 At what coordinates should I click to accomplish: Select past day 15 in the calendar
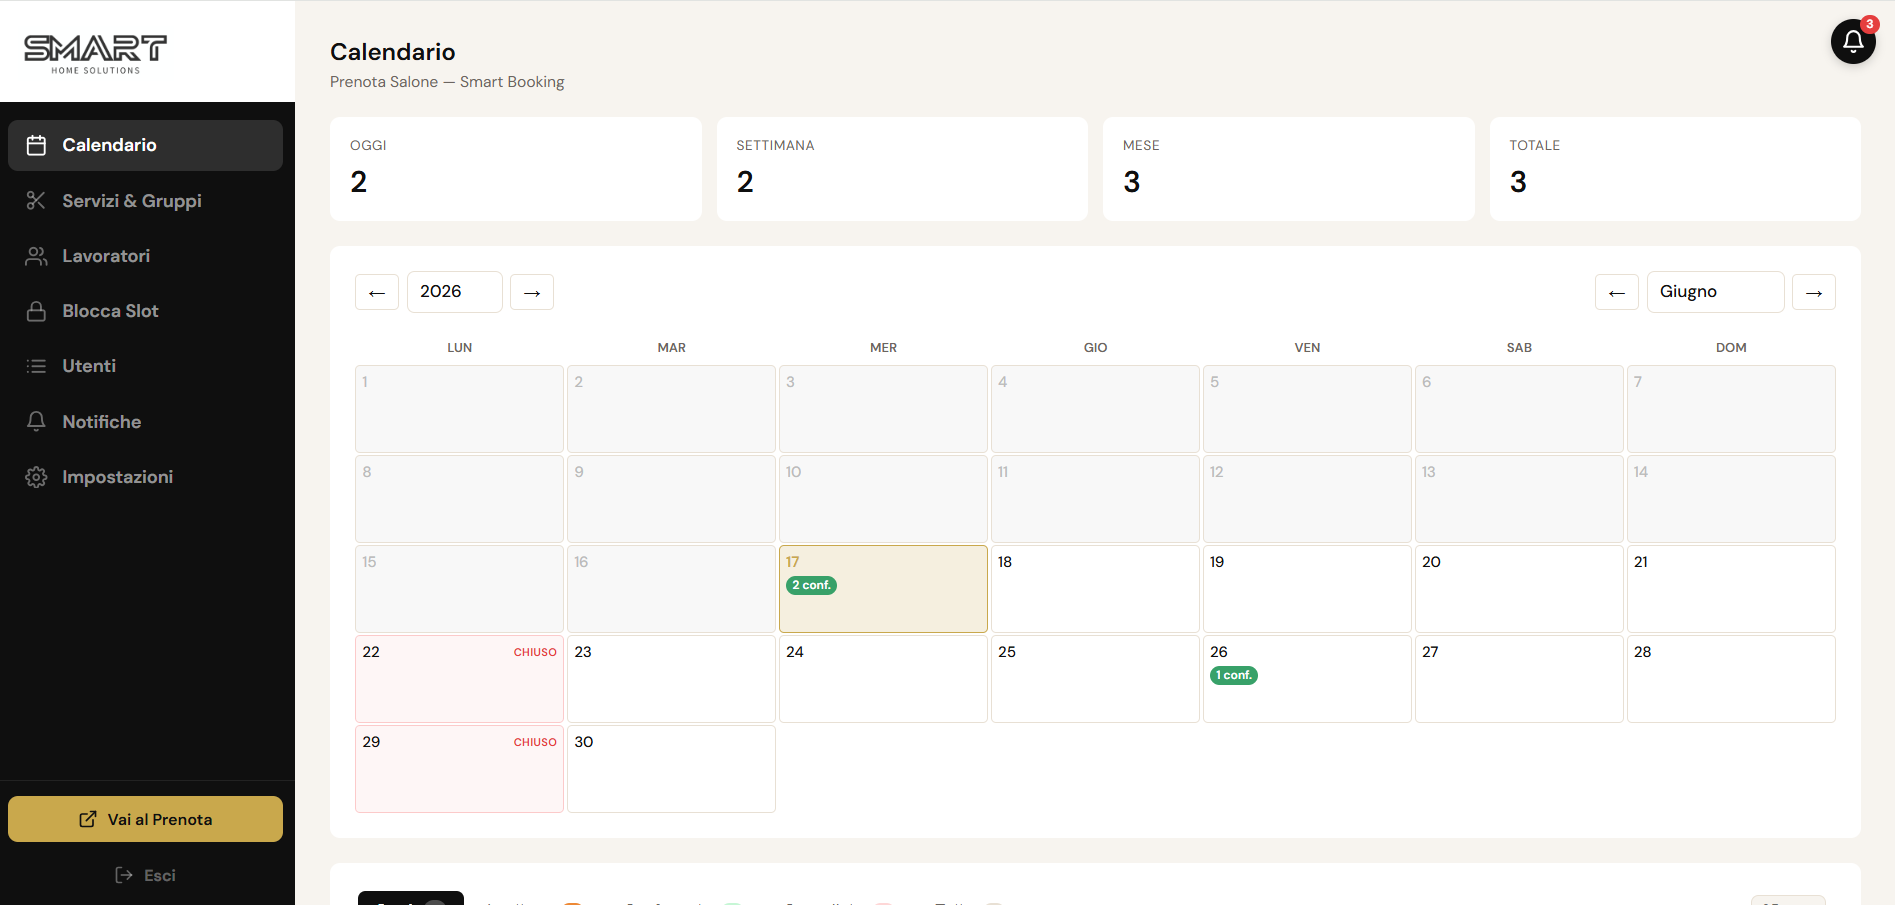tap(459, 589)
